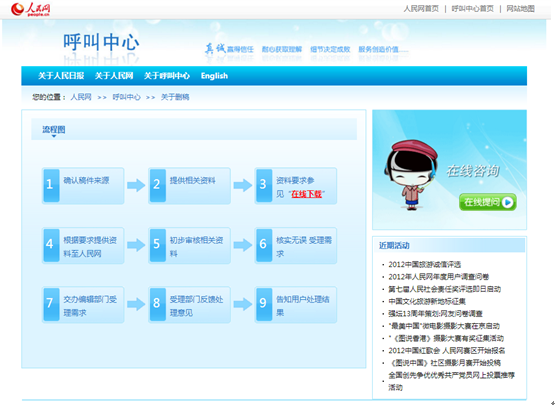Open 中国文化旅游新地标征集 link

pos(427,301)
